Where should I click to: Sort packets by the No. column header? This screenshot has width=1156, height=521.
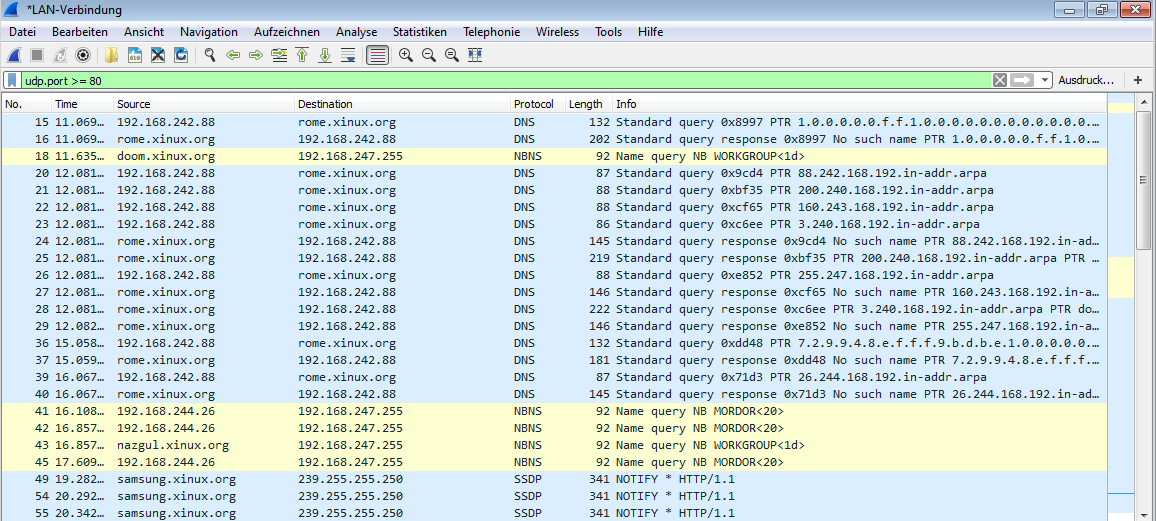click(27, 104)
